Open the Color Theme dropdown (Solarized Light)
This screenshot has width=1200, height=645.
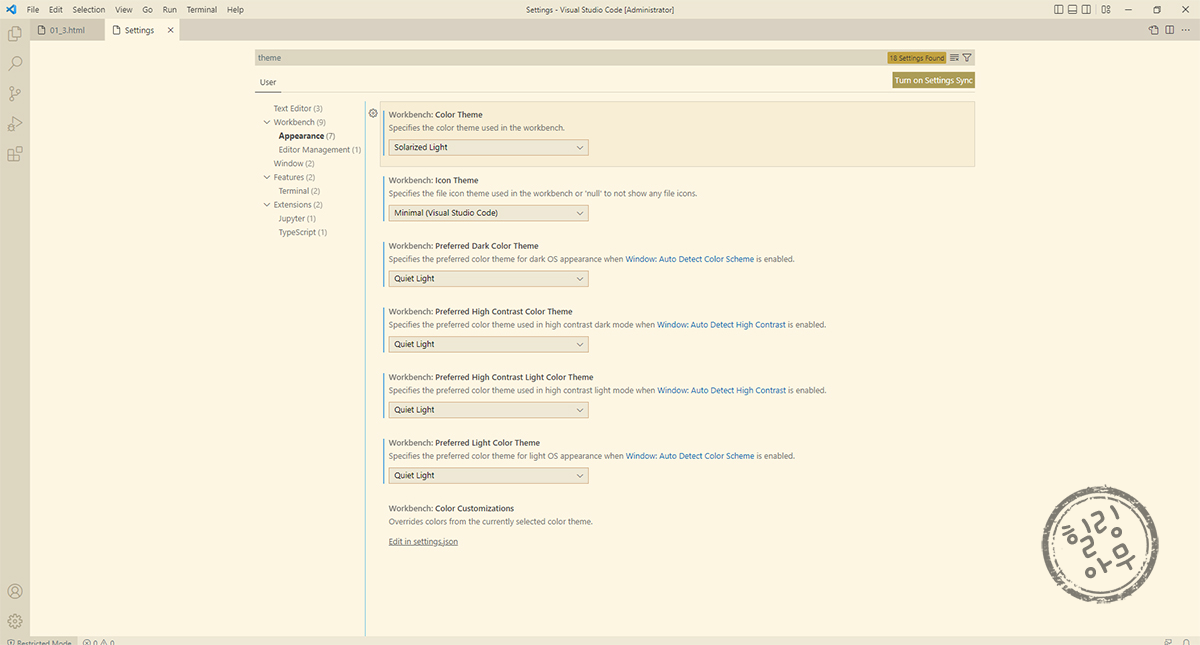point(488,147)
